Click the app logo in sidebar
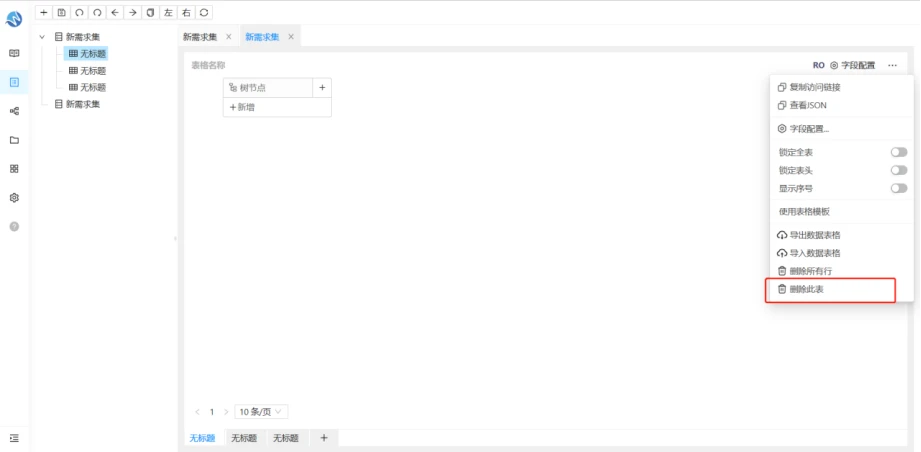The width and height of the screenshot is (921, 452). 14,19
